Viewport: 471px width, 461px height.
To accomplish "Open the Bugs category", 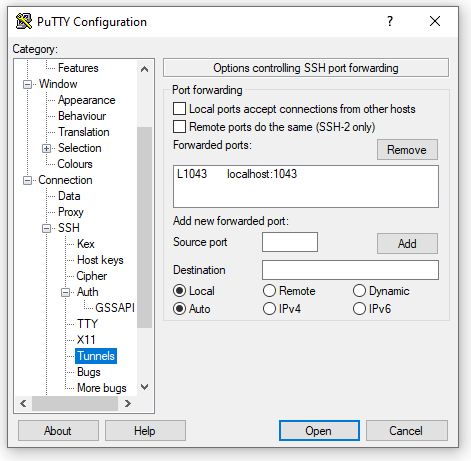I will point(88,372).
